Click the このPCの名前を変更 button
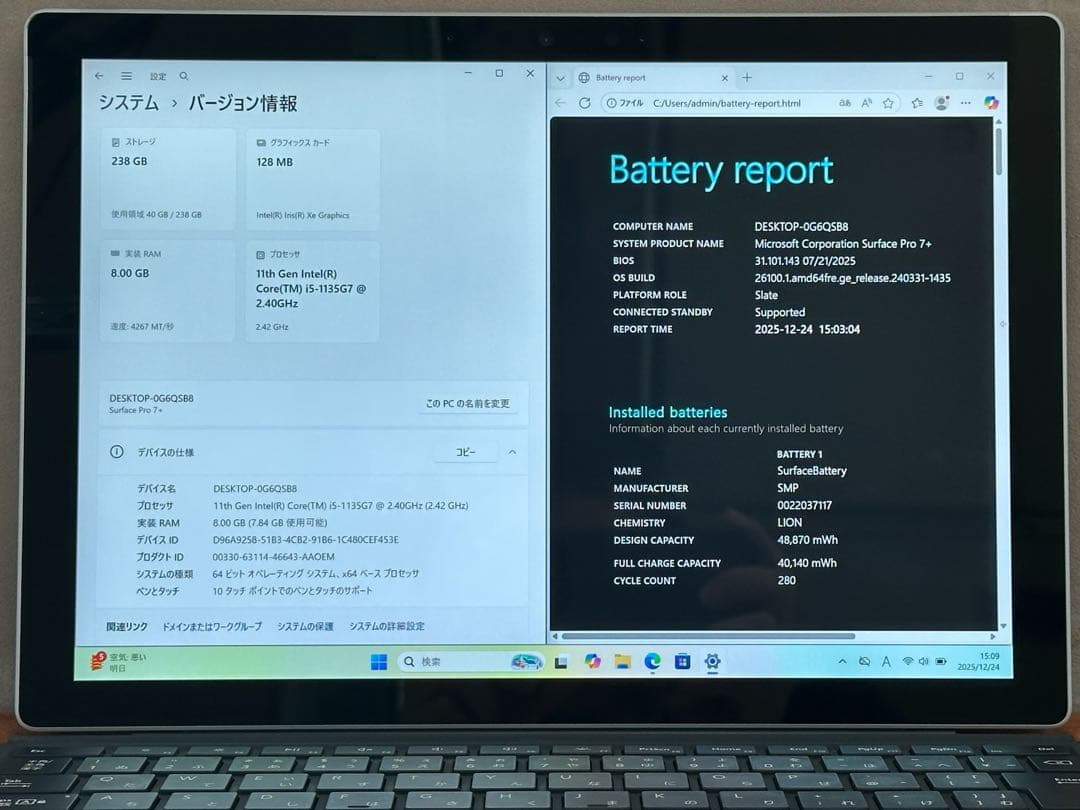 pyautogui.click(x=470, y=403)
